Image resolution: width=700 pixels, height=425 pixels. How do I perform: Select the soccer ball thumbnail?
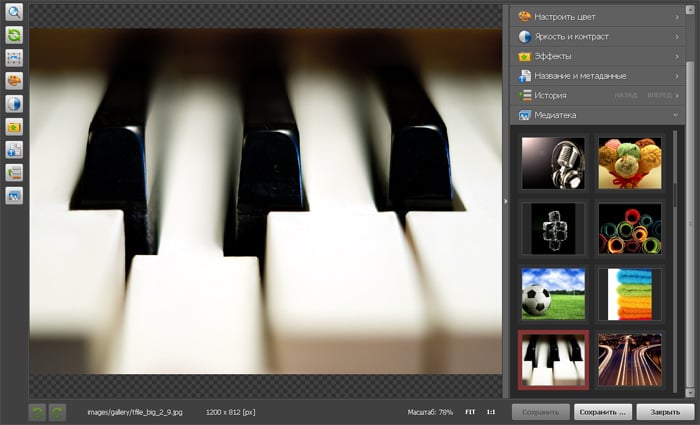point(552,292)
